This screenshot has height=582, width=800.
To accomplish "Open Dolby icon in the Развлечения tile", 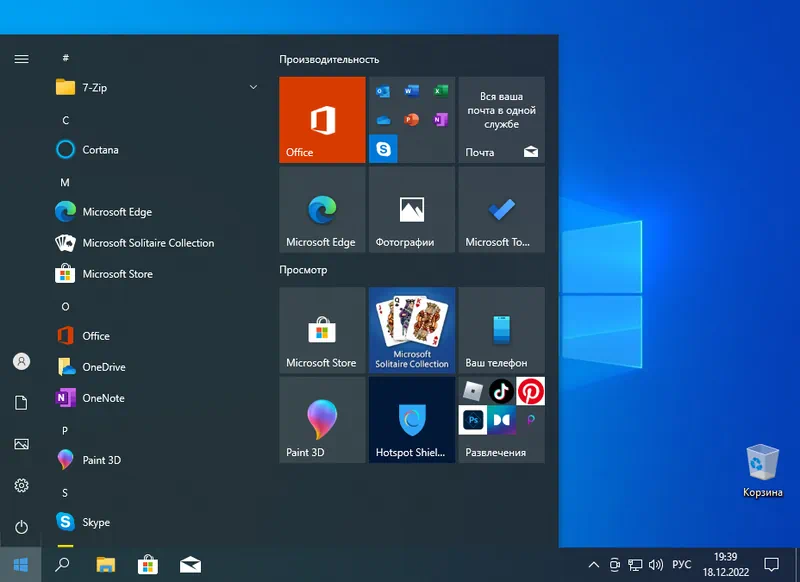I will click(502, 420).
